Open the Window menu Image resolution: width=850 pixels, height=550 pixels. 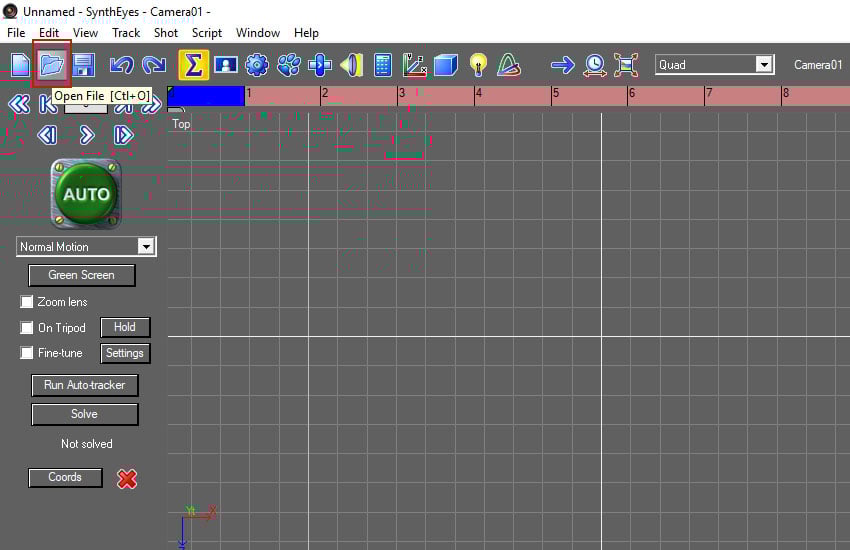point(258,33)
